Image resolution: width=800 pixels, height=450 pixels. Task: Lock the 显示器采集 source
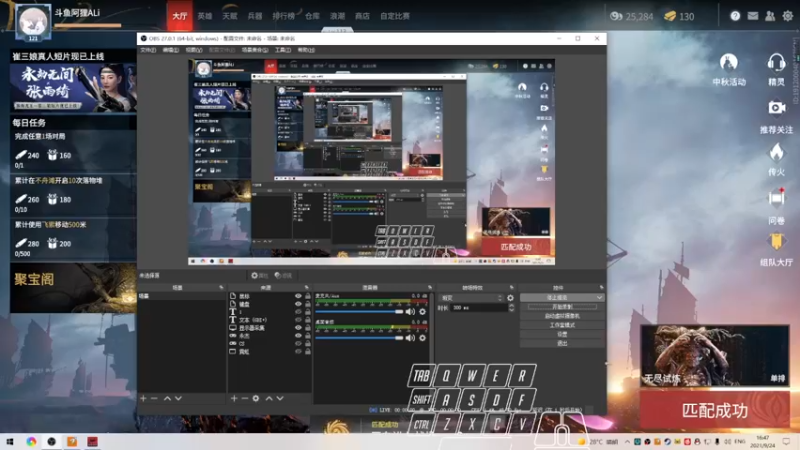click(x=308, y=328)
